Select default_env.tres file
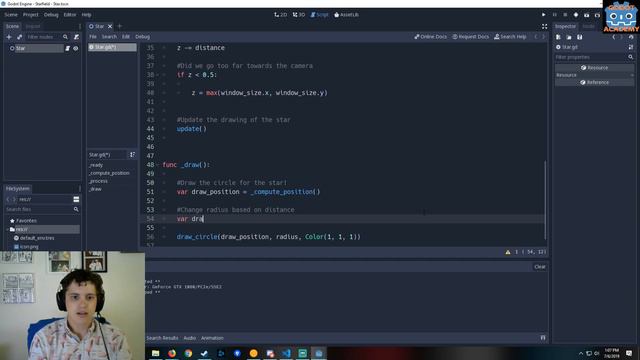The image size is (640, 360). pos(37,238)
